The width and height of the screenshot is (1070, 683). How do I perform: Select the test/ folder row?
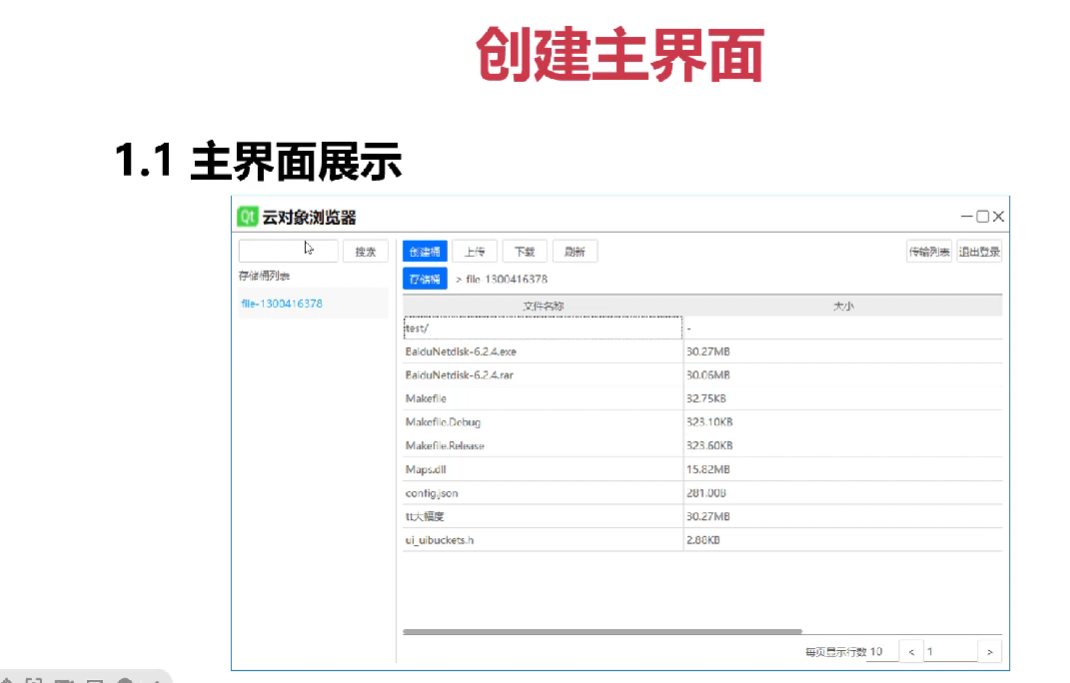coord(543,328)
